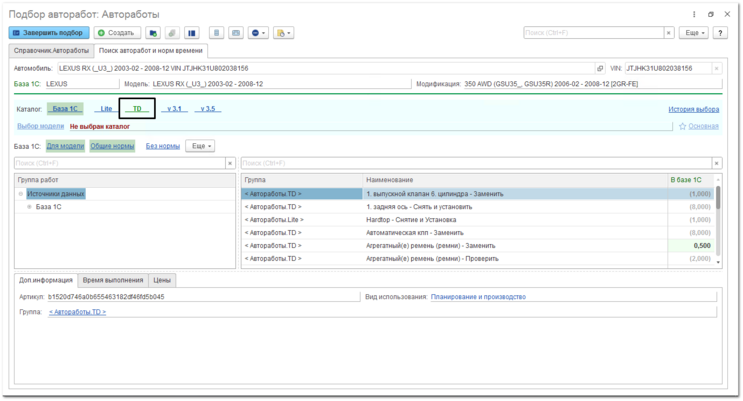This screenshot has height=401, width=743.
Task: Open the Цены tab
Action: click(x=162, y=280)
